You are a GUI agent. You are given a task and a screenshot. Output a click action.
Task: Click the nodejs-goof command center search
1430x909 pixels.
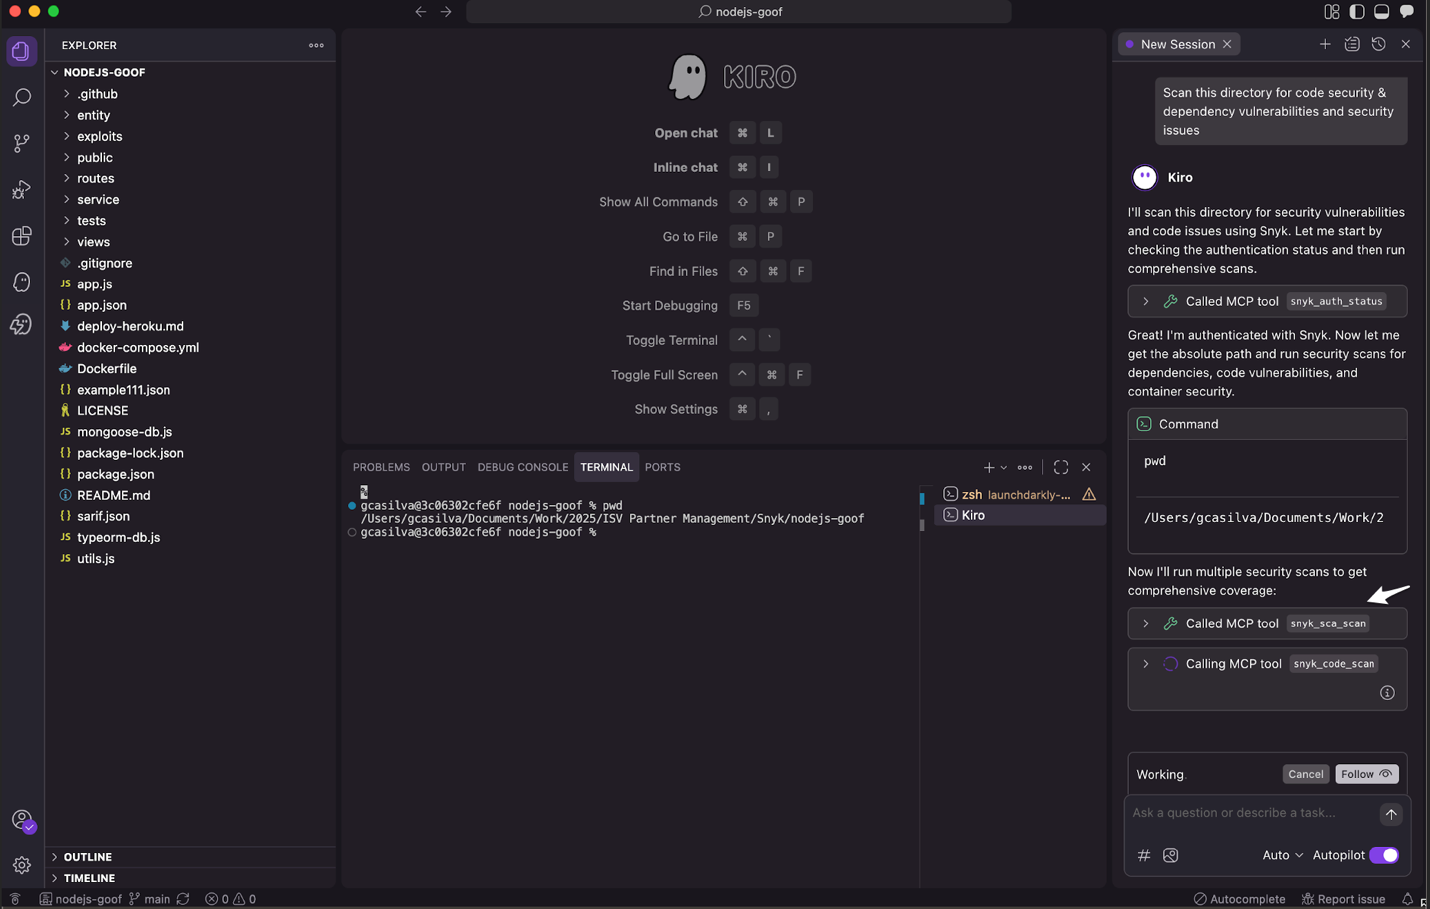[x=739, y=12]
